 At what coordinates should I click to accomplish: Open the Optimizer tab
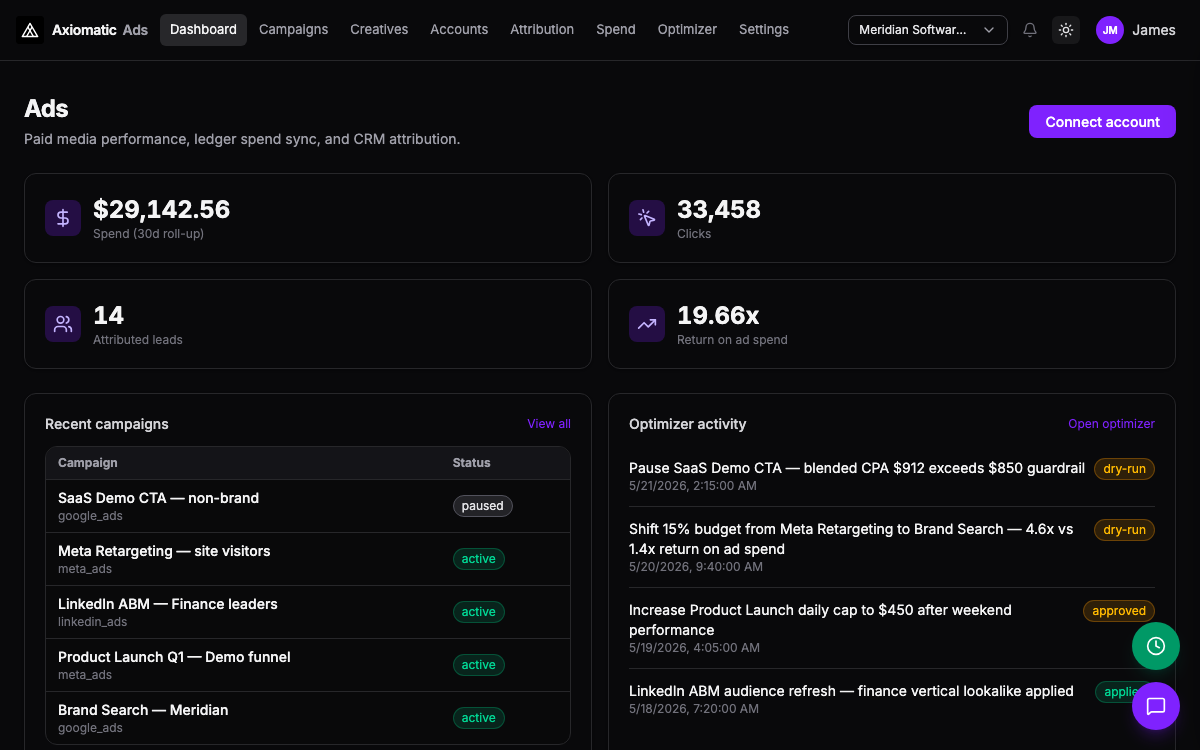pos(687,30)
